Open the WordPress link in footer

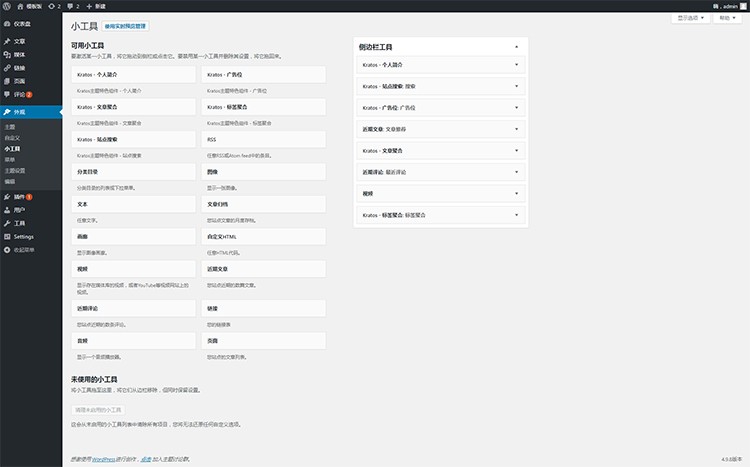103,459
